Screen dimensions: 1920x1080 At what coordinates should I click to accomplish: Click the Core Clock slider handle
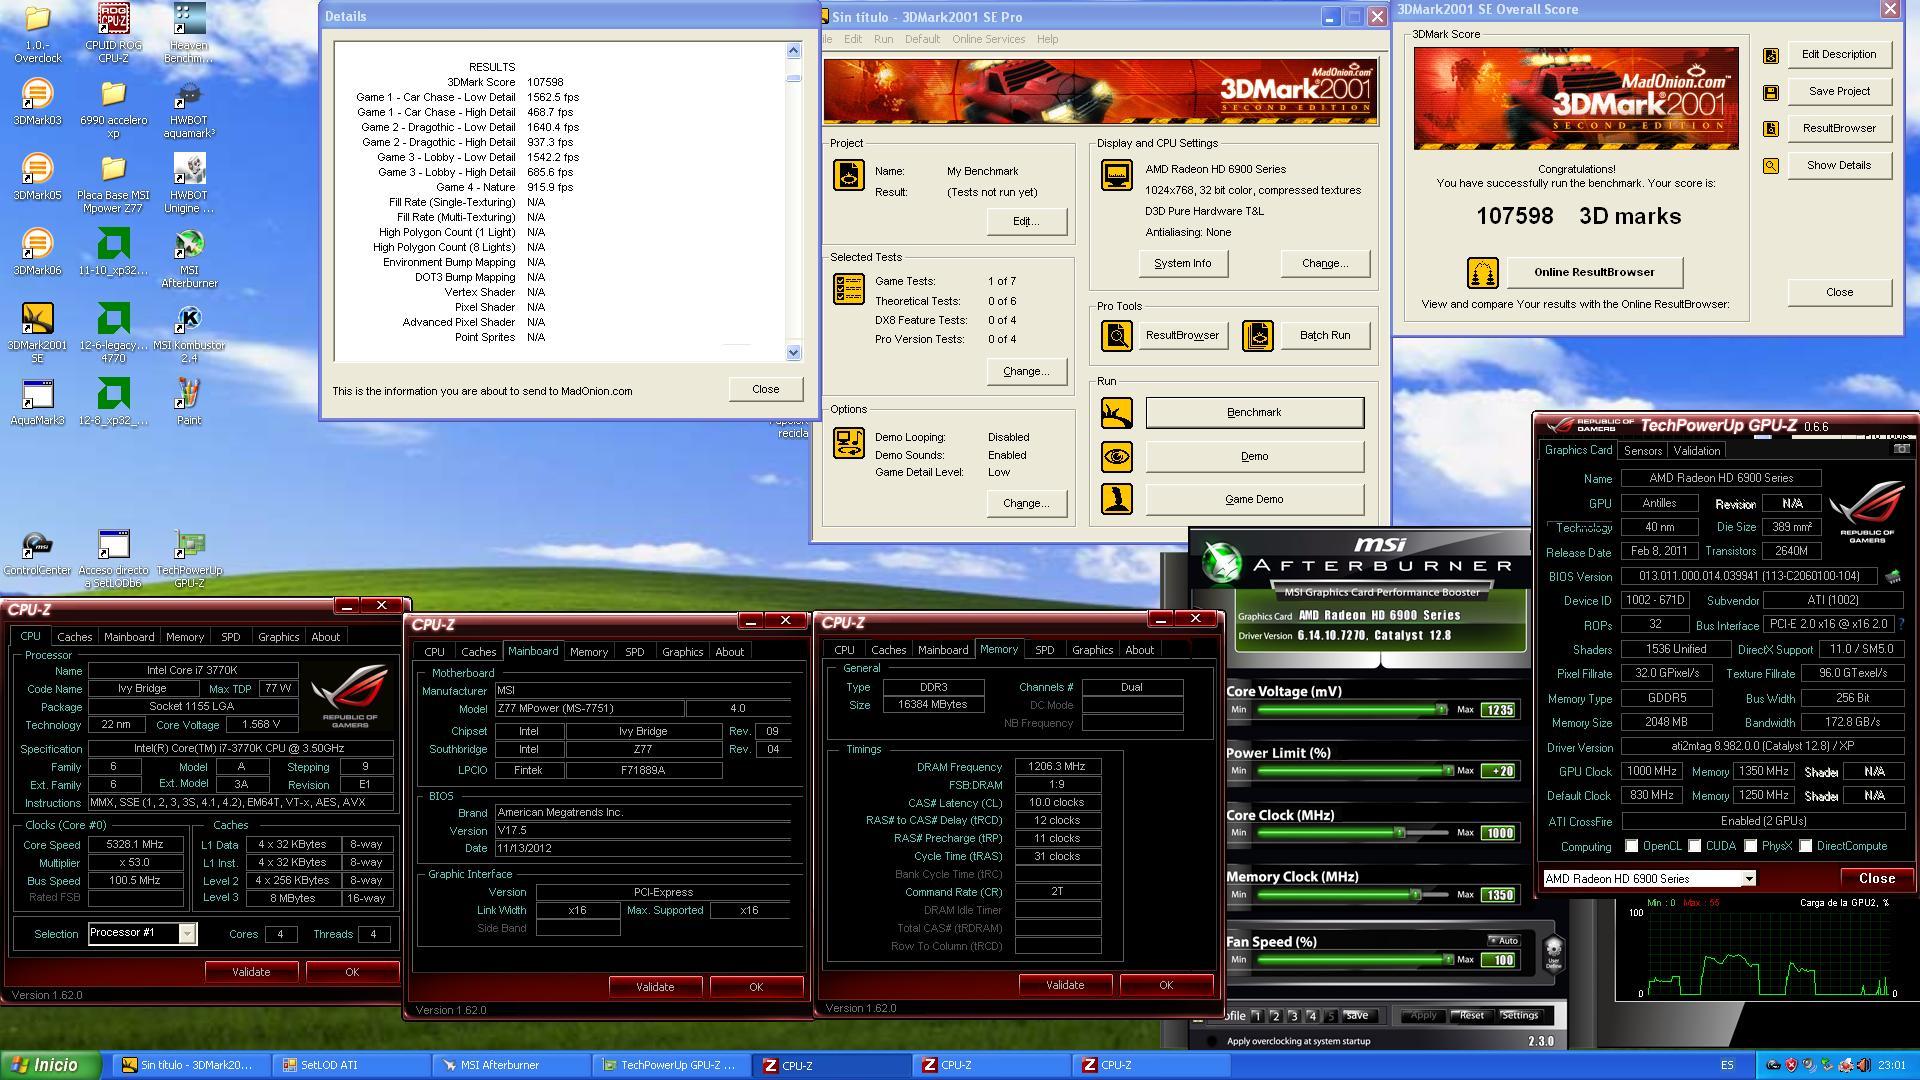[x=1400, y=832]
